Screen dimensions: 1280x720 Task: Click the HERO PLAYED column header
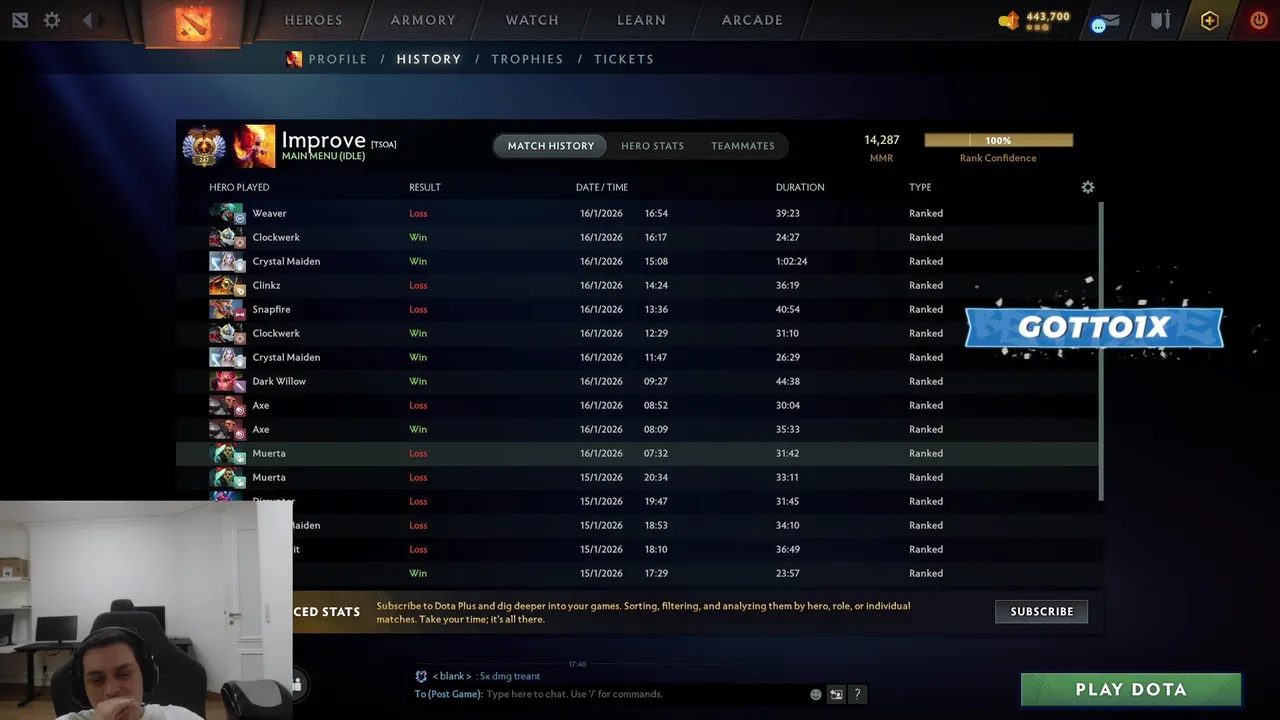click(x=239, y=187)
